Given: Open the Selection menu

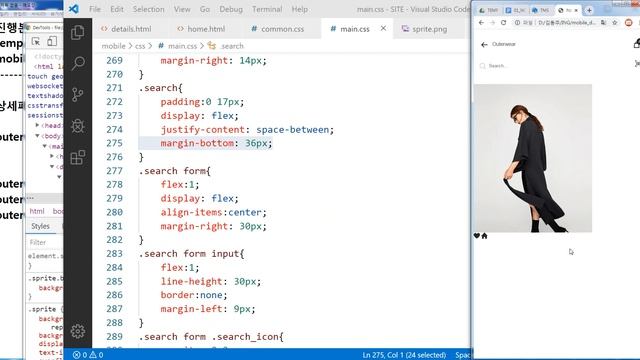Looking at the screenshot, I should pos(149,9).
